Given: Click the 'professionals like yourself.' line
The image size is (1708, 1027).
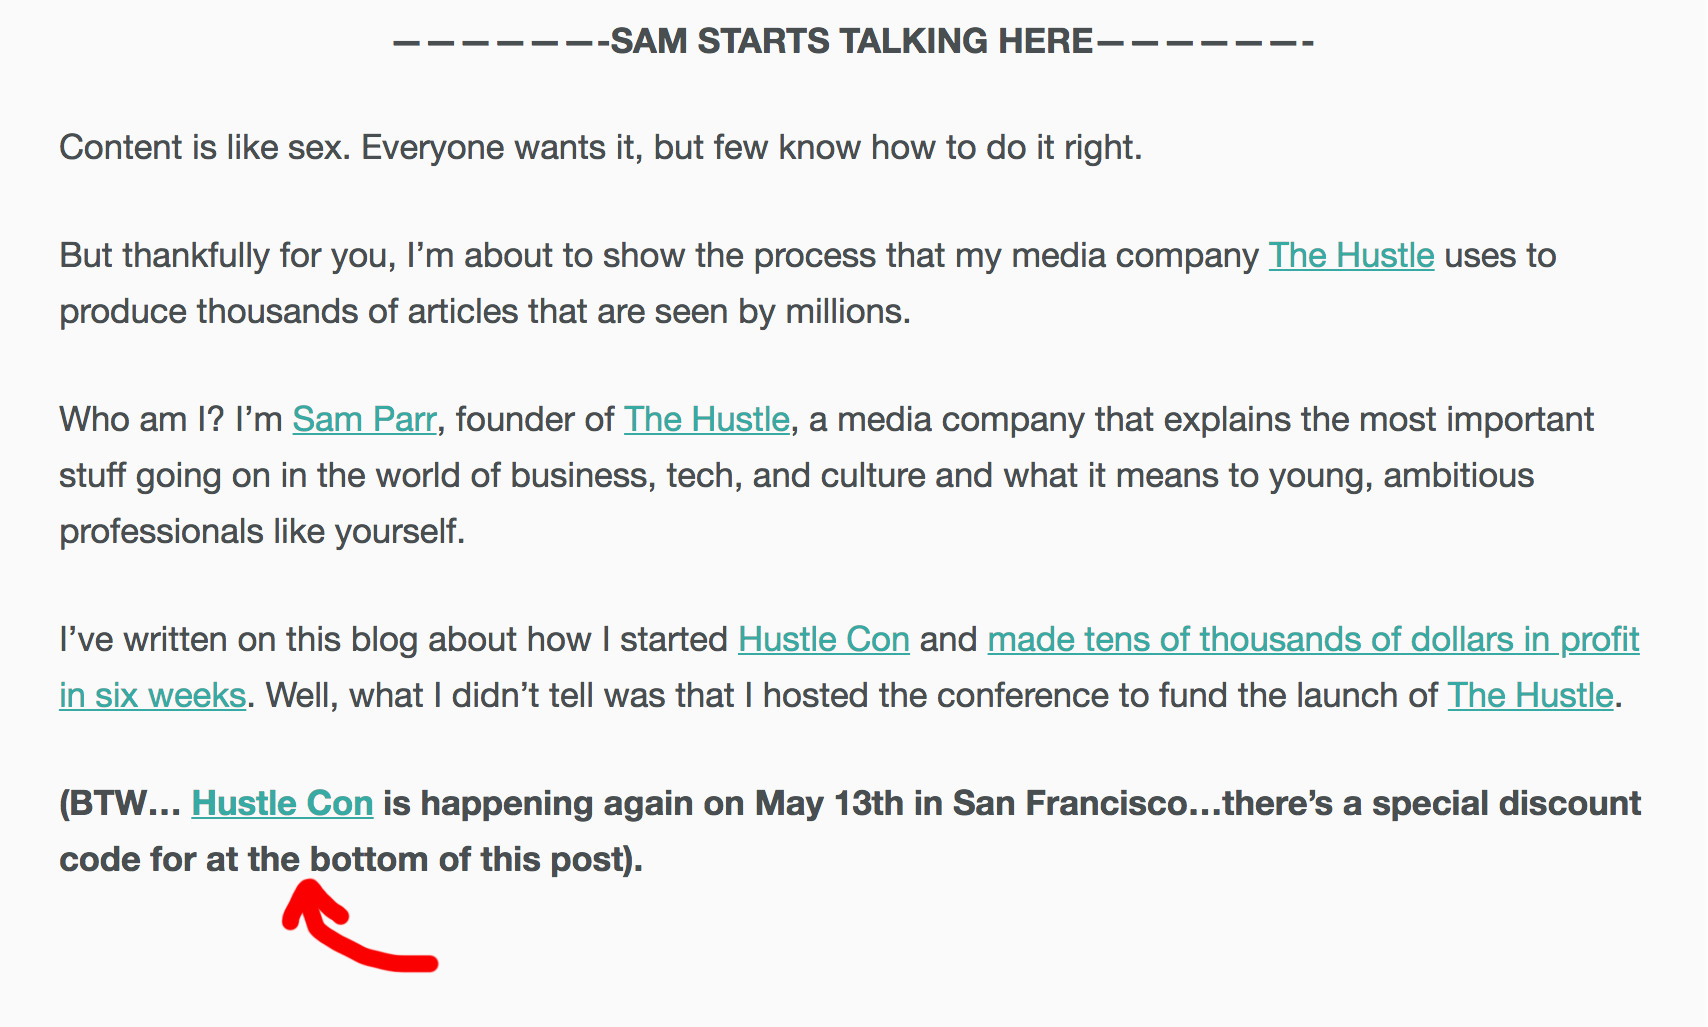Looking at the screenshot, I should [262, 532].
